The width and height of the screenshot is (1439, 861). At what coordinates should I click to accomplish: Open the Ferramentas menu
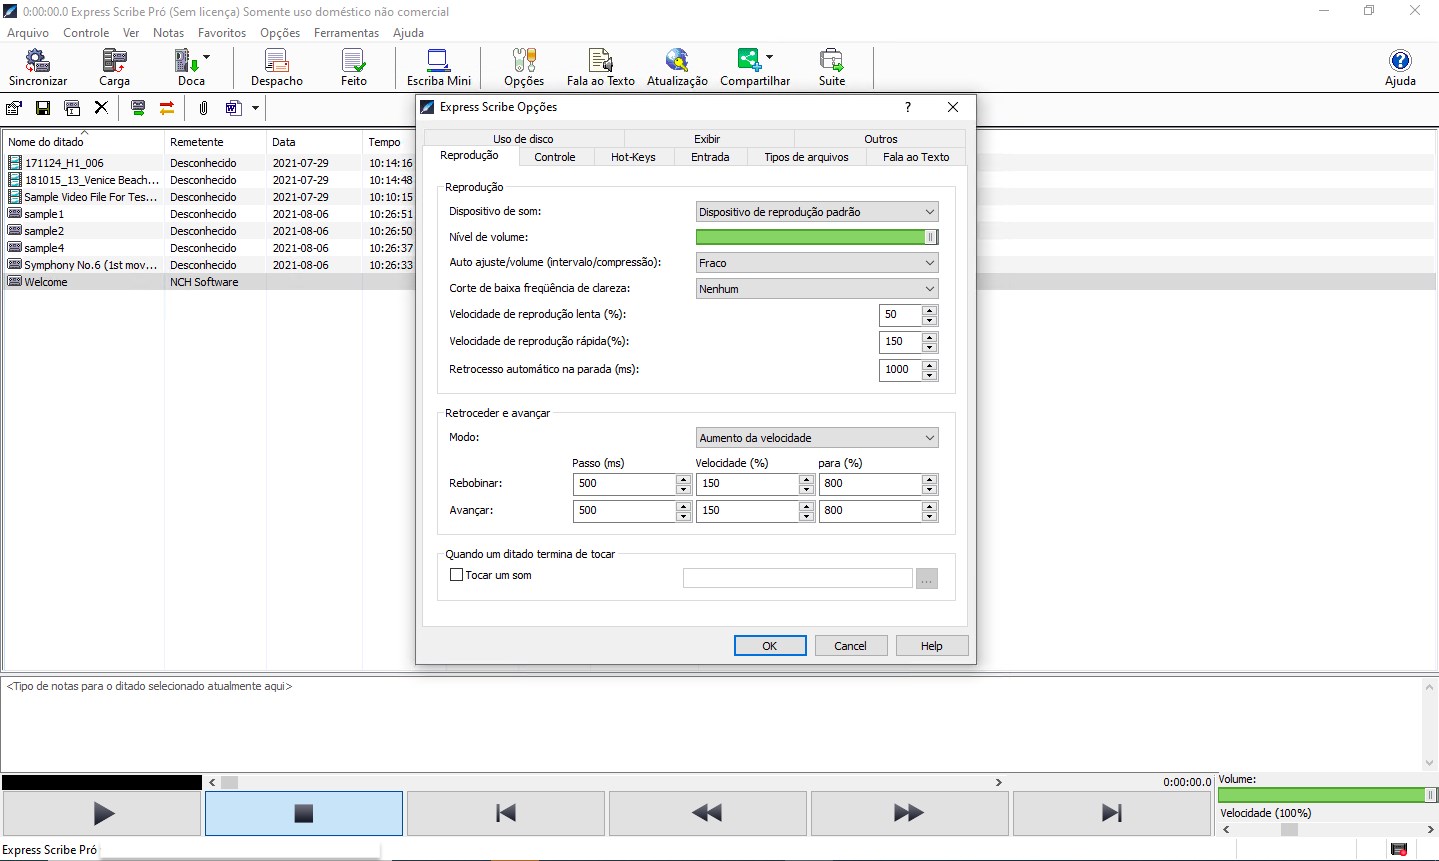pyautogui.click(x=346, y=33)
